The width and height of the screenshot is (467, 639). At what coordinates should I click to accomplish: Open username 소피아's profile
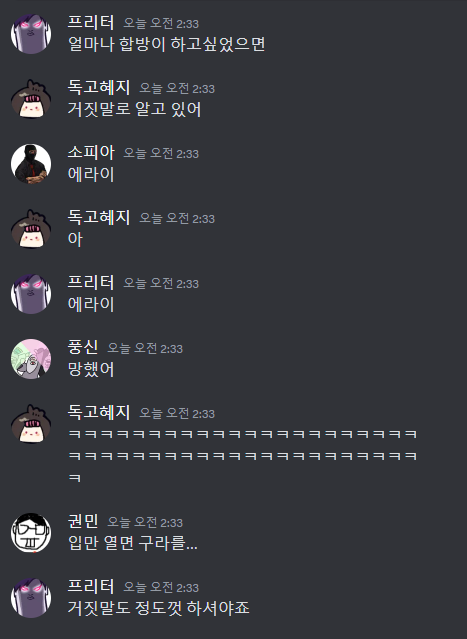[91, 152]
